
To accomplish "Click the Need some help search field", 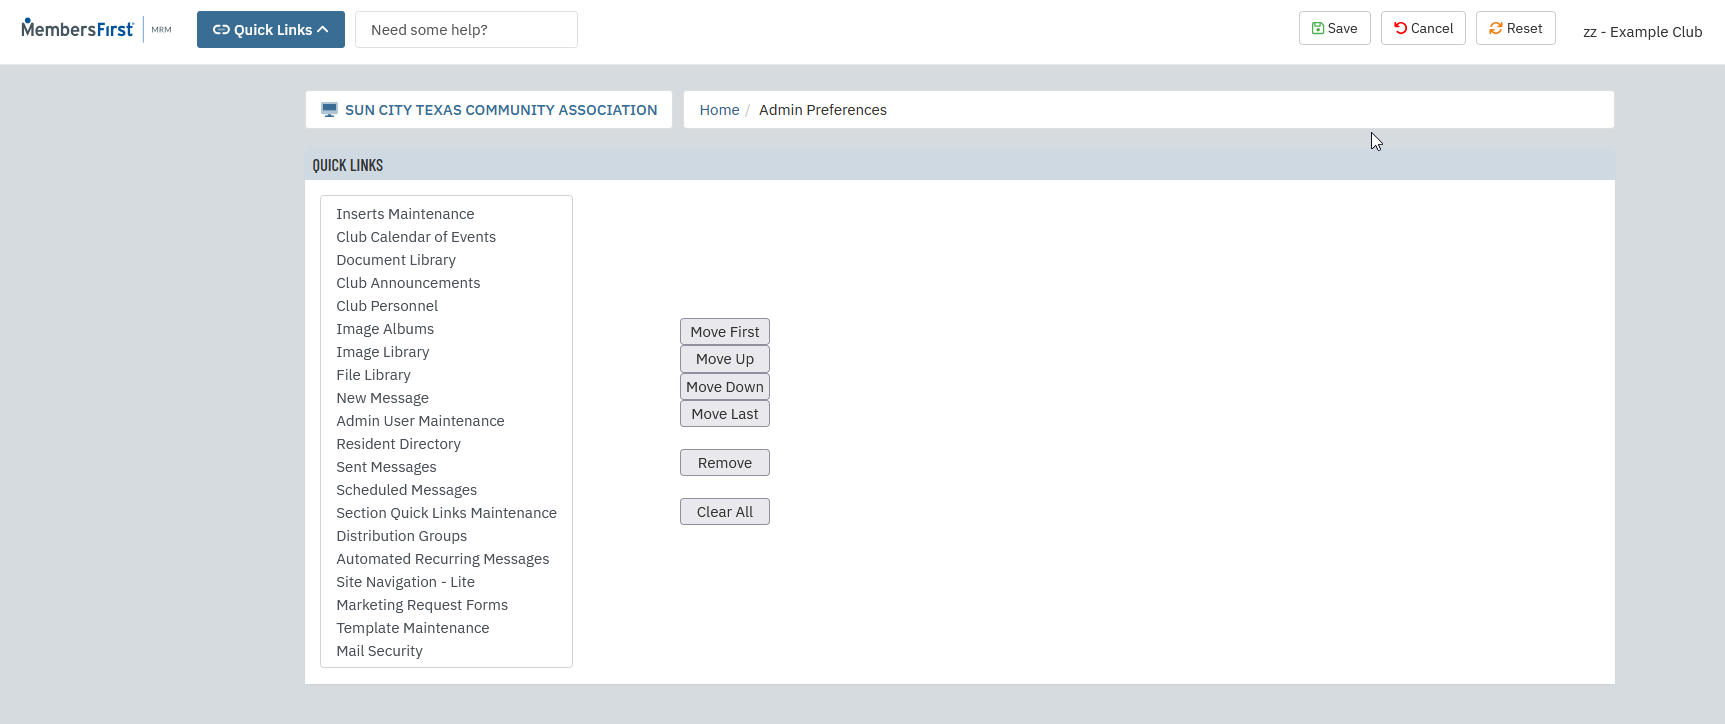I will coord(466,30).
